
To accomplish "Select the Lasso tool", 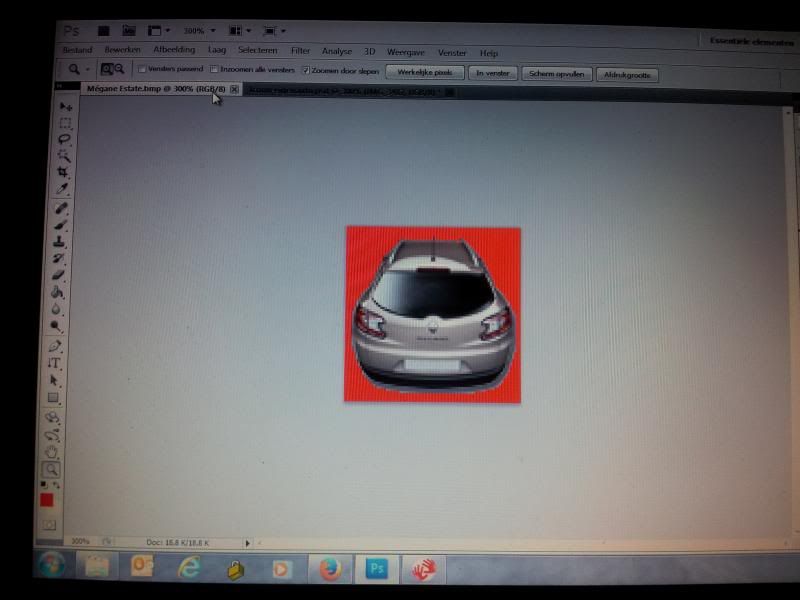I will (64, 139).
